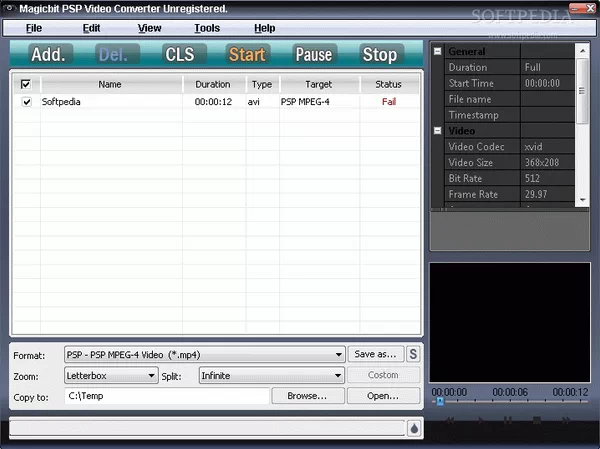
Task: Click the S icon beside Save as
Action: pos(414,354)
